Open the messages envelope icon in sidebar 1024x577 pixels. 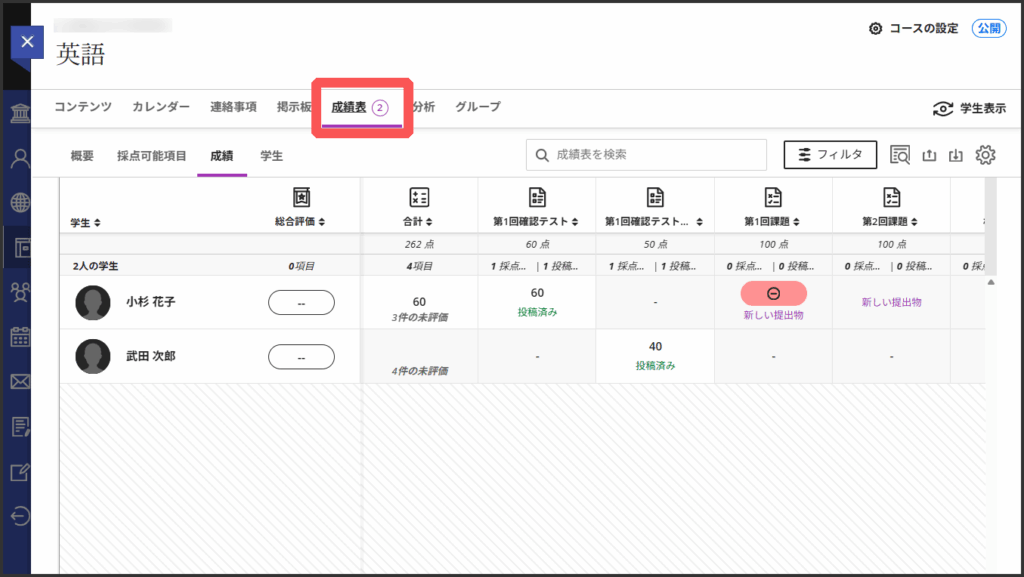coord(20,381)
